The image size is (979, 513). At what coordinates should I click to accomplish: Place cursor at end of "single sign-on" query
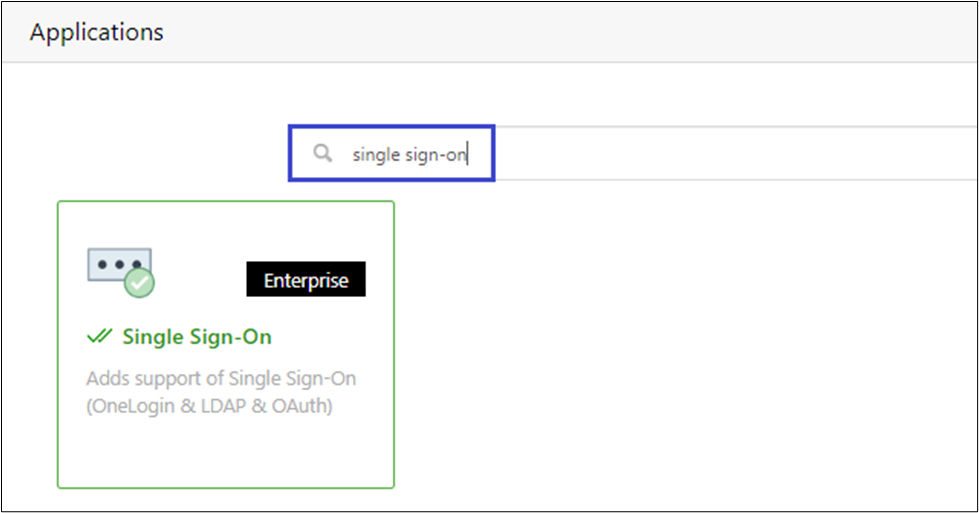pos(468,155)
